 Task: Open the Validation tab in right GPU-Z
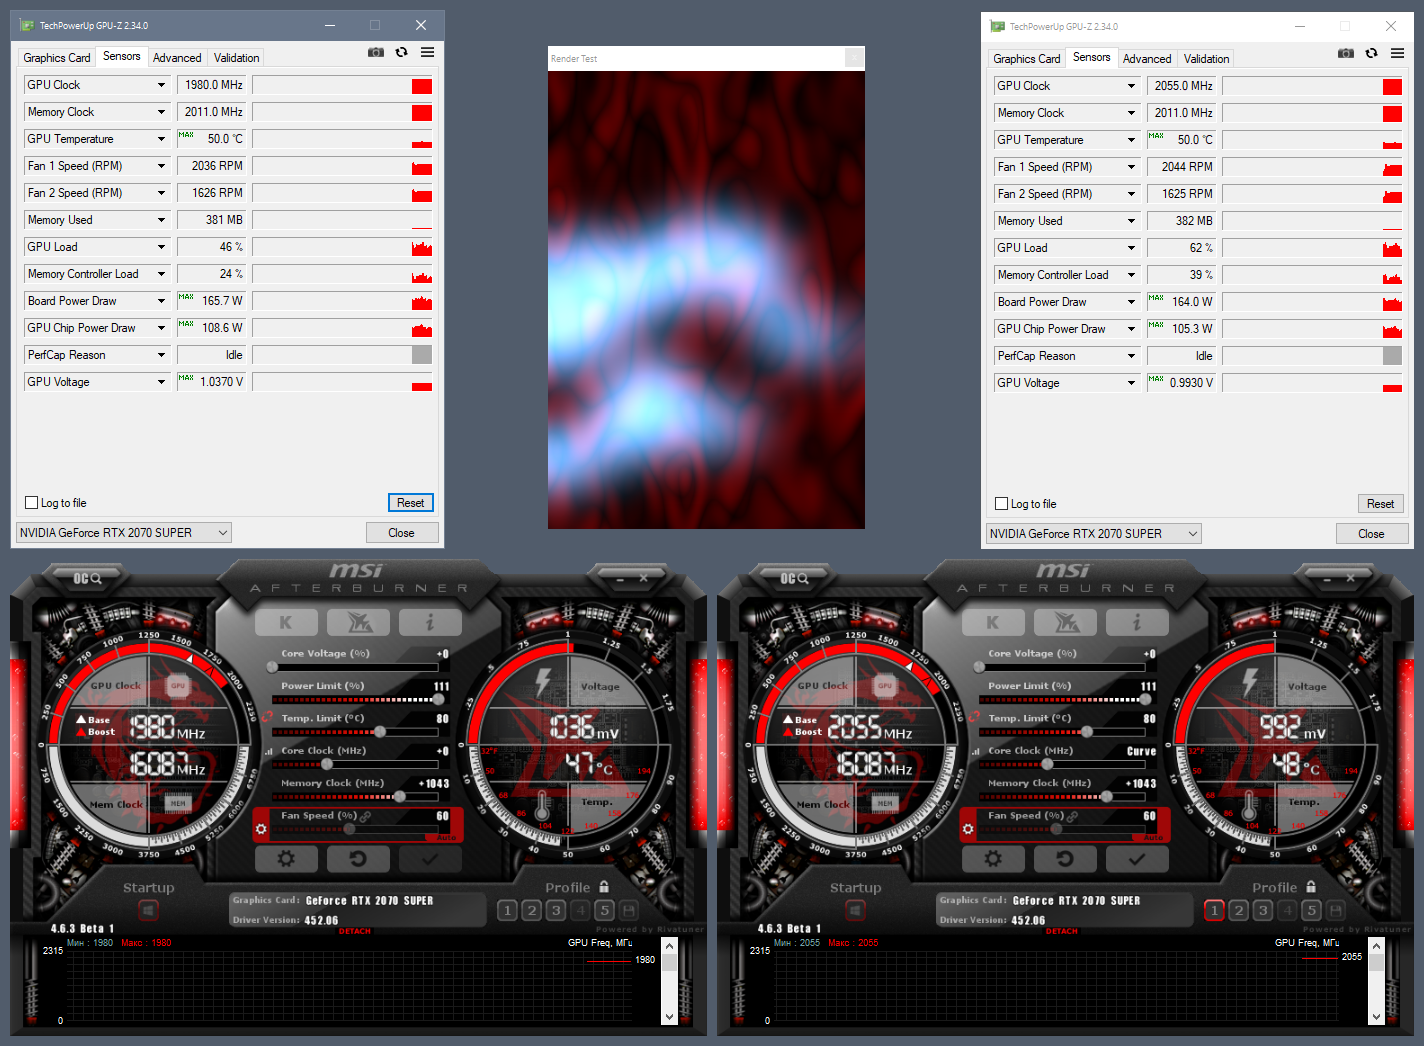tap(1206, 59)
